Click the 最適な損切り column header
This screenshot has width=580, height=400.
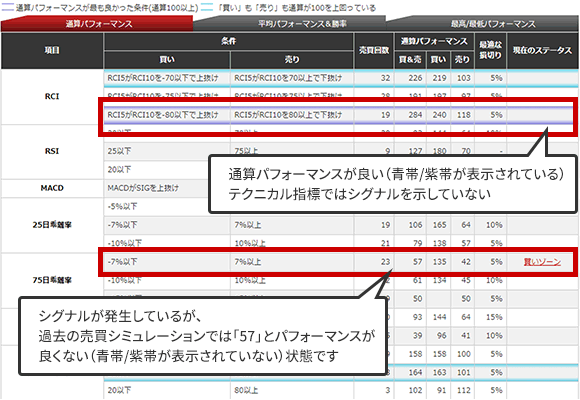(490, 50)
